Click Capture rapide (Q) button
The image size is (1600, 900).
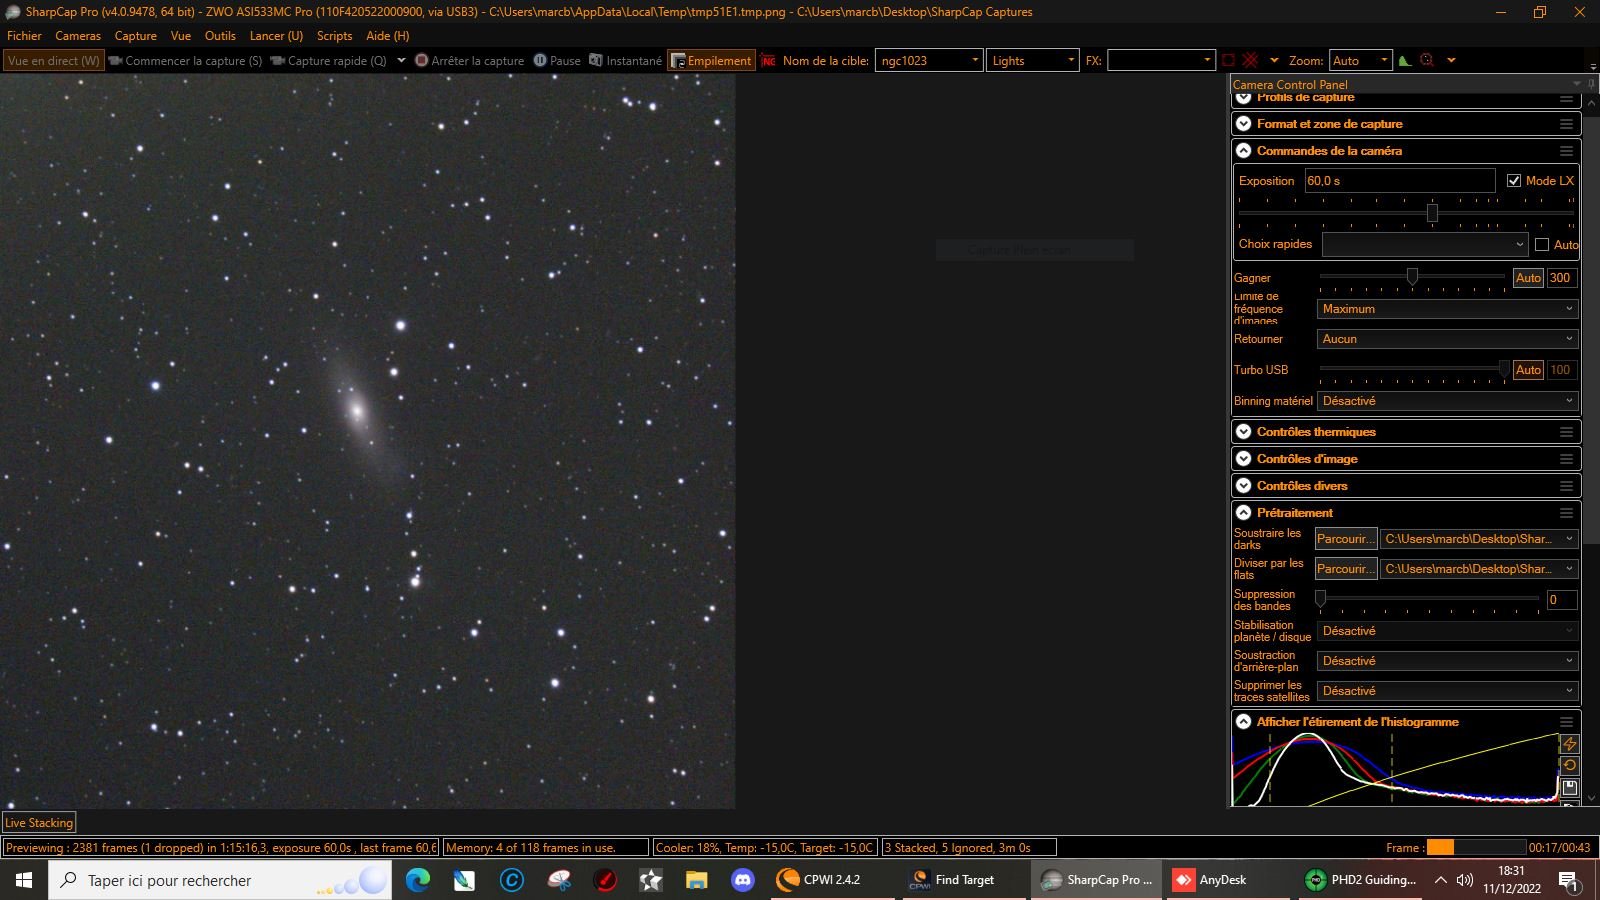(x=329, y=61)
